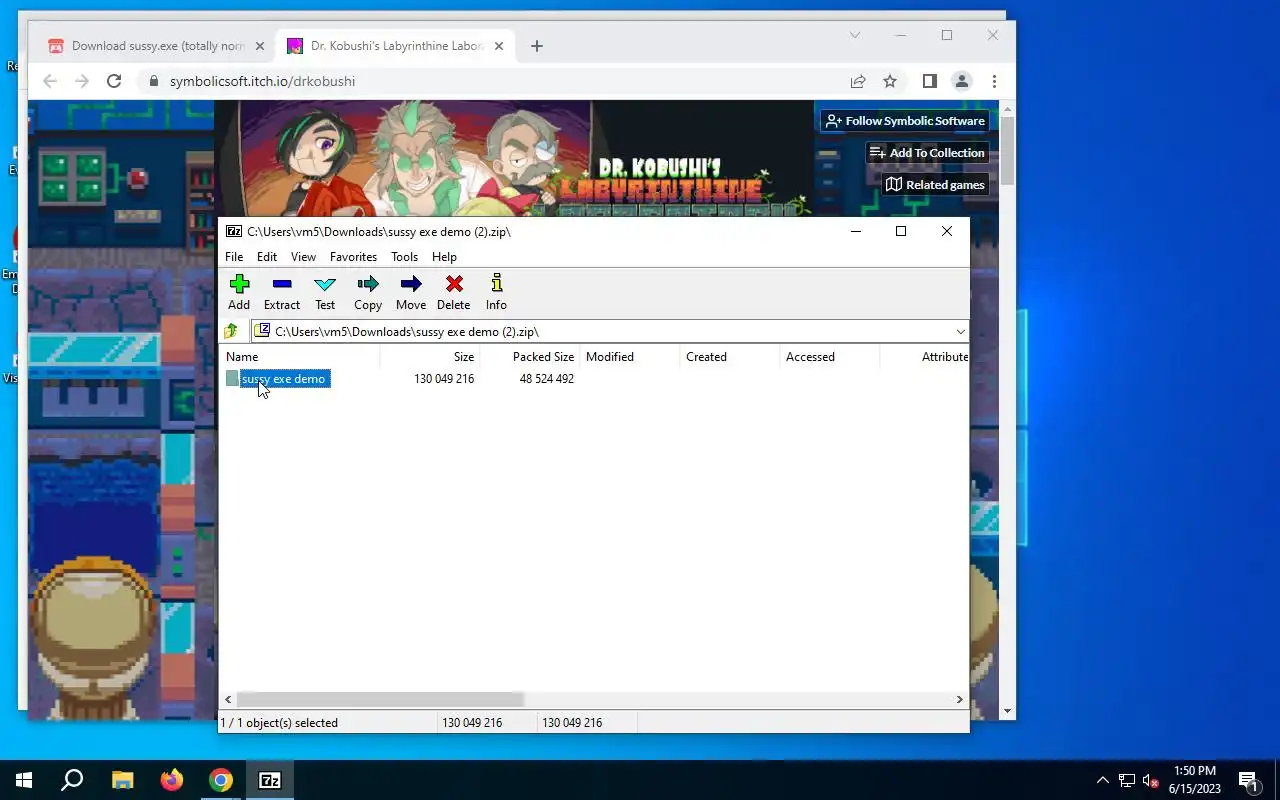Click the muted volume tray icon

click(x=1151, y=780)
